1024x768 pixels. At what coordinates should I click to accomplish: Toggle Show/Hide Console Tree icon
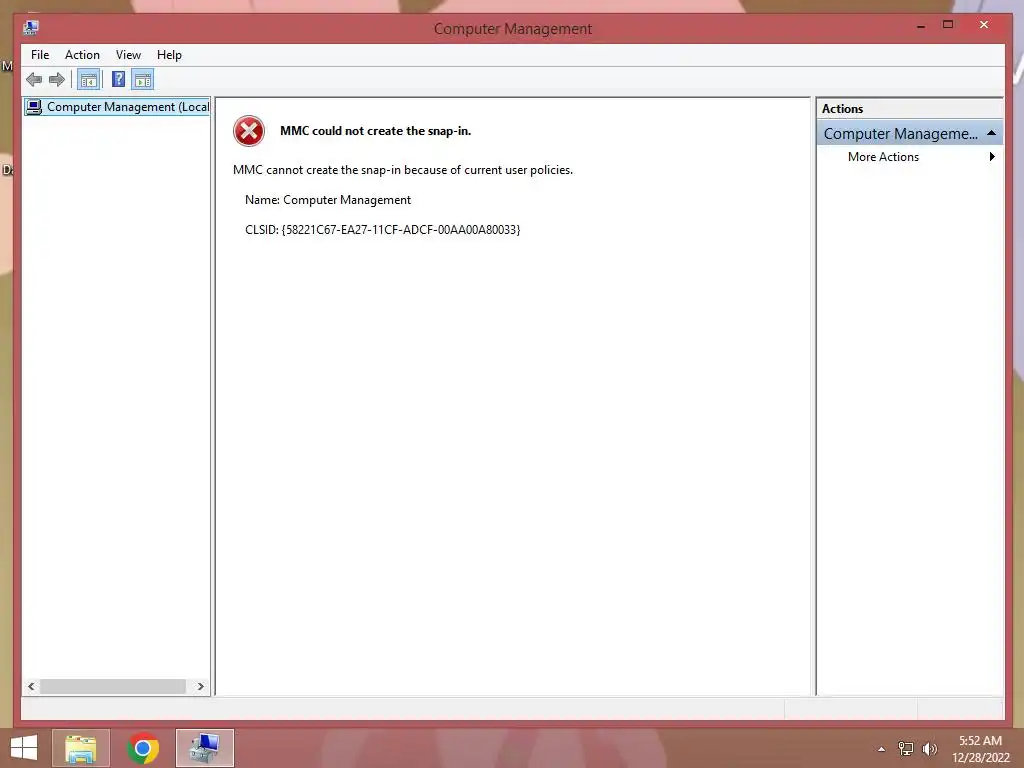click(89, 80)
